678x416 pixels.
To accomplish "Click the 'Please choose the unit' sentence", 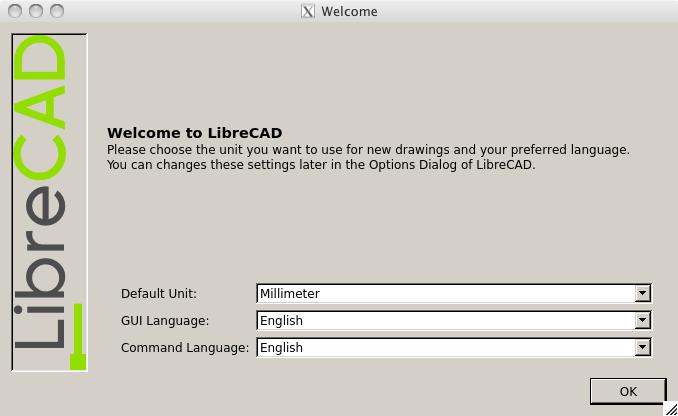I will 368,150.
